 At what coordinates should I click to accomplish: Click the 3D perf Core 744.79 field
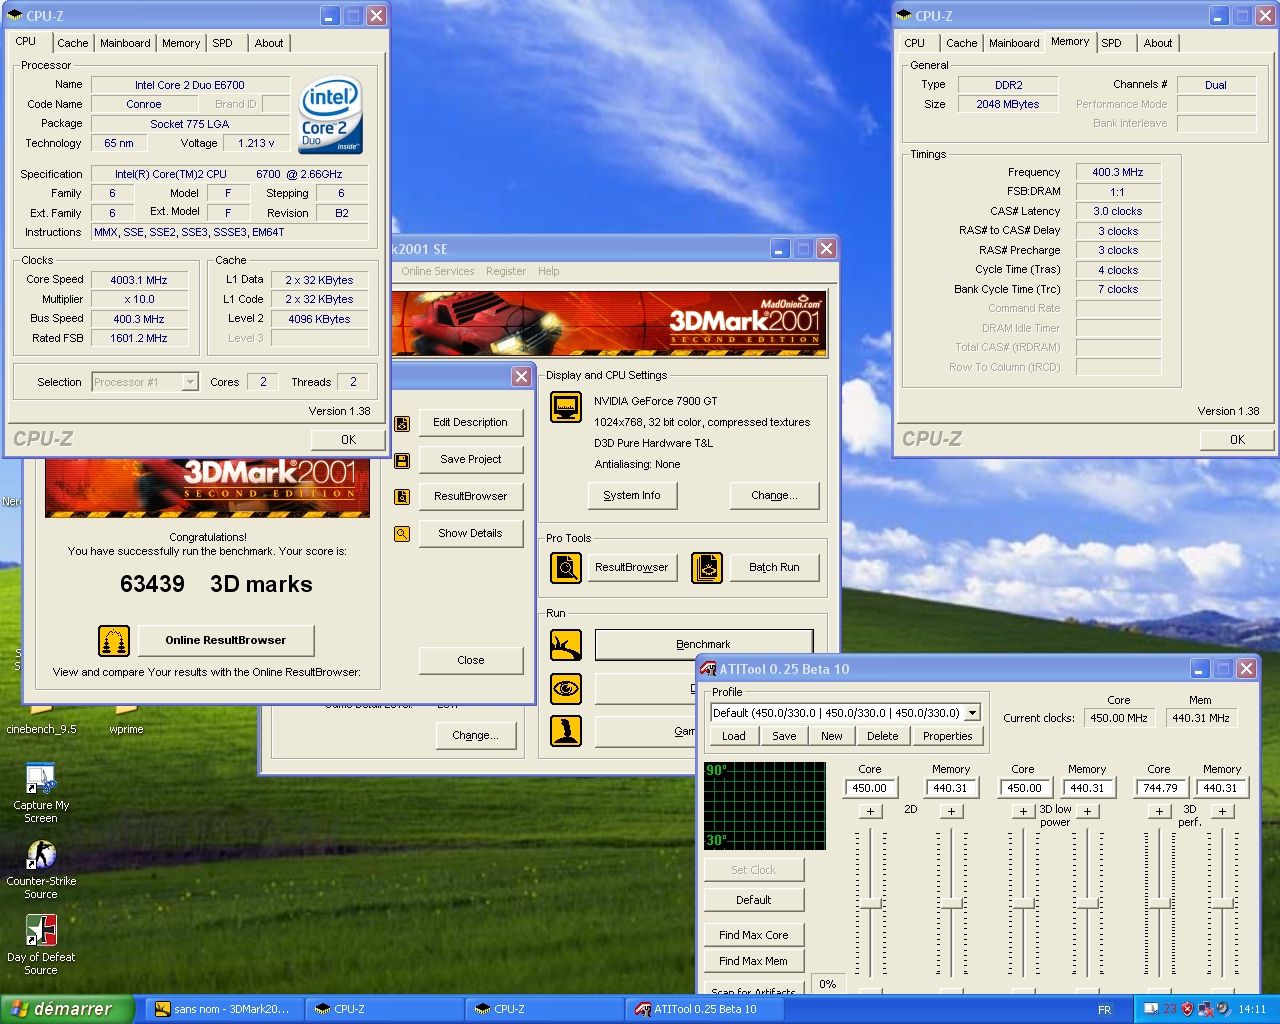pos(1160,788)
